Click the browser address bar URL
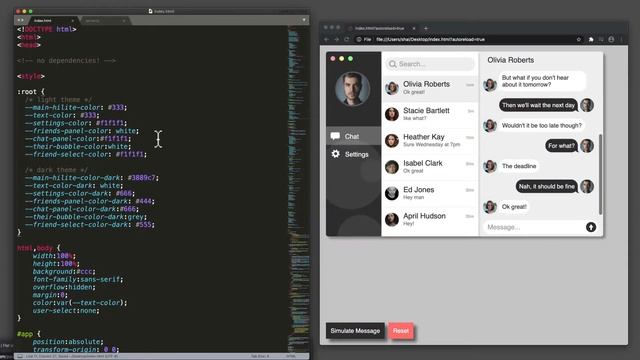640x360 pixels. (x=430, y=40)
